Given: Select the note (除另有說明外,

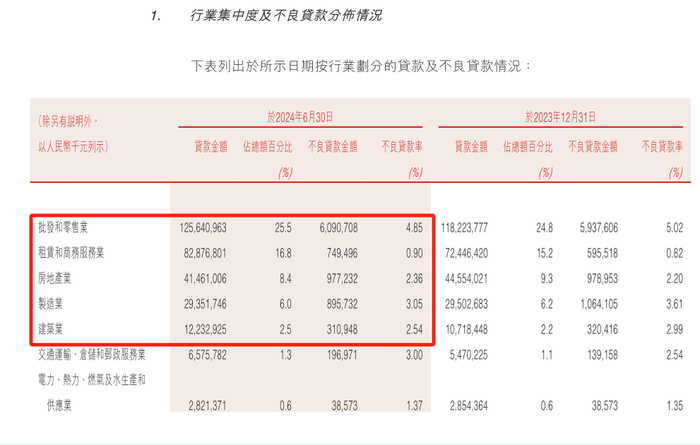Looking at the screenshot, I should click(68, 121).
